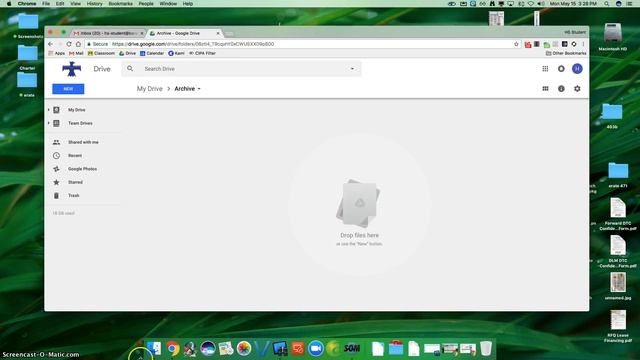Screen dimensions: 640x360
Task: Click the Chrome address bar URL
Action: pyautogui.click(x=193, y=44)
